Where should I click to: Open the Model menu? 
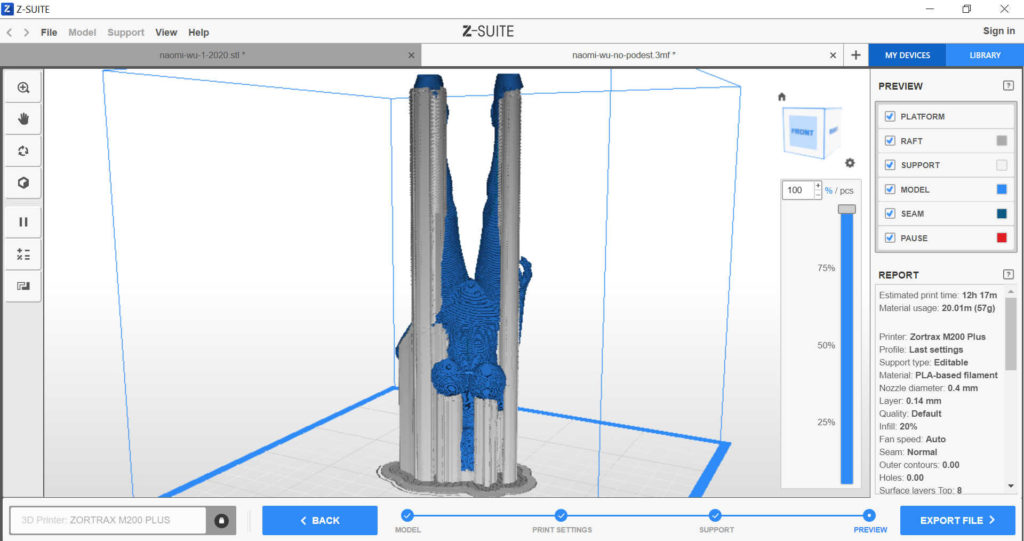tap(82, 32)
